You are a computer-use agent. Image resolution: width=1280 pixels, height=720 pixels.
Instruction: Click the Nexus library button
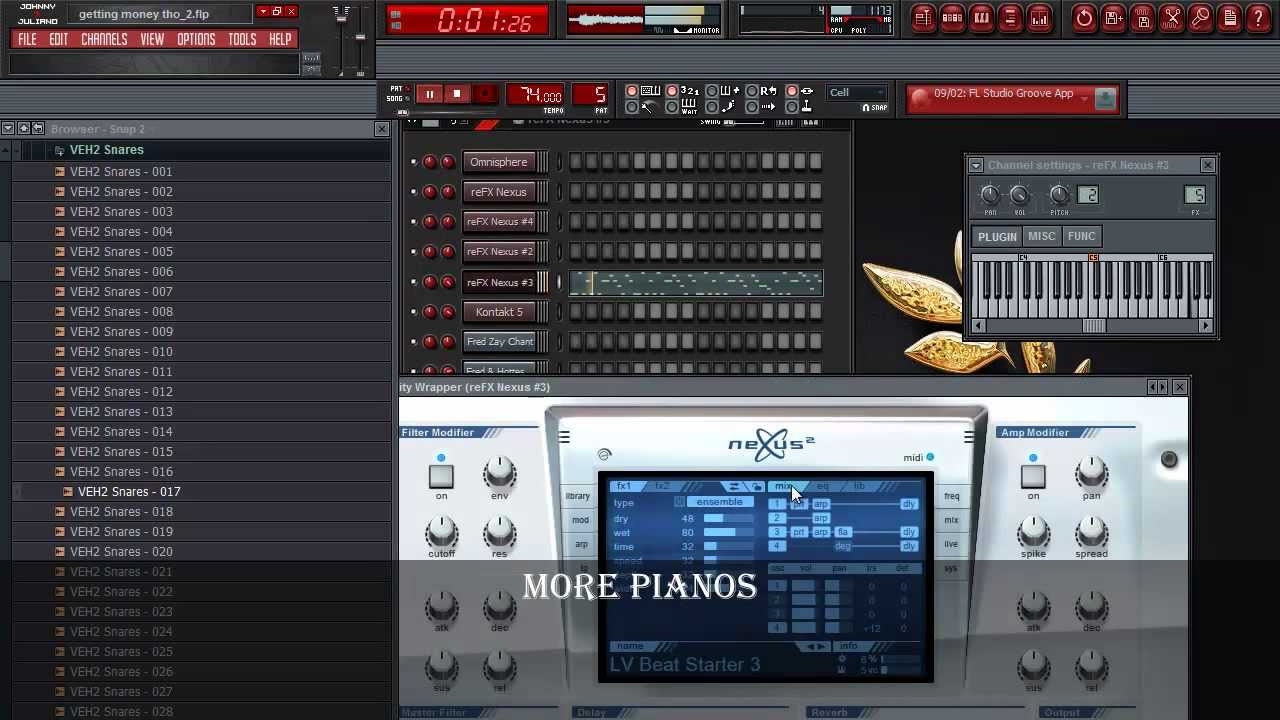point(578,496)
